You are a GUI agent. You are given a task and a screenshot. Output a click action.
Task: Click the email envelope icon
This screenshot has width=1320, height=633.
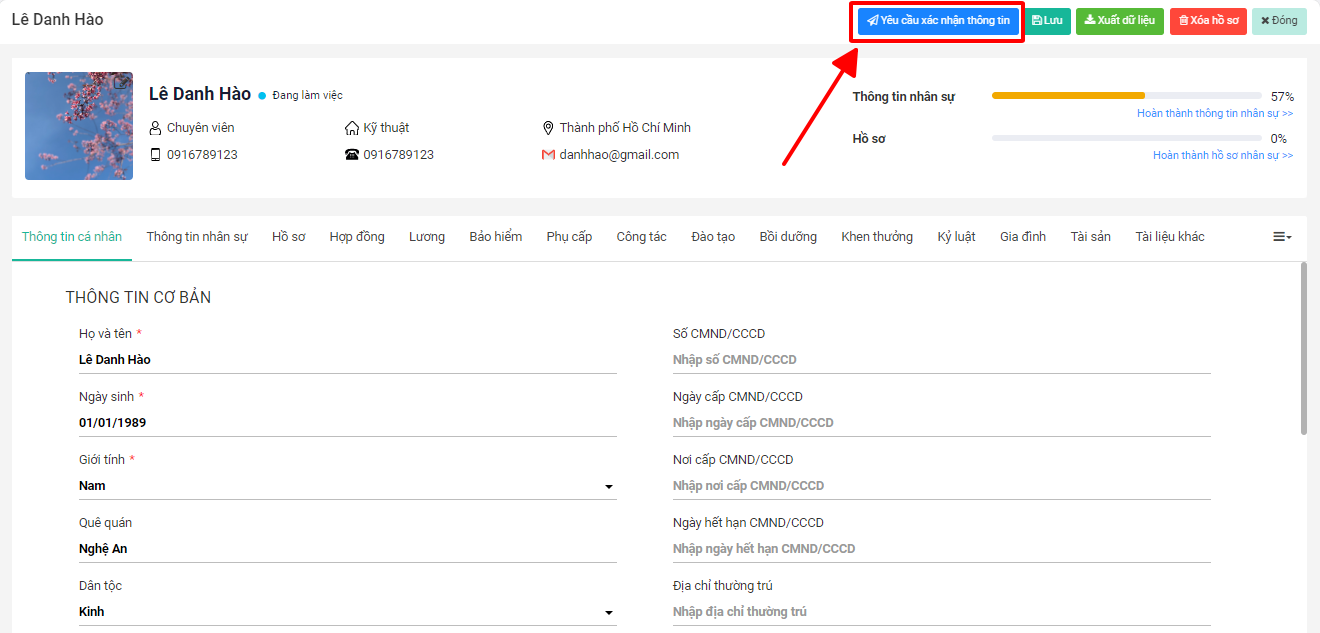point(548,155)
